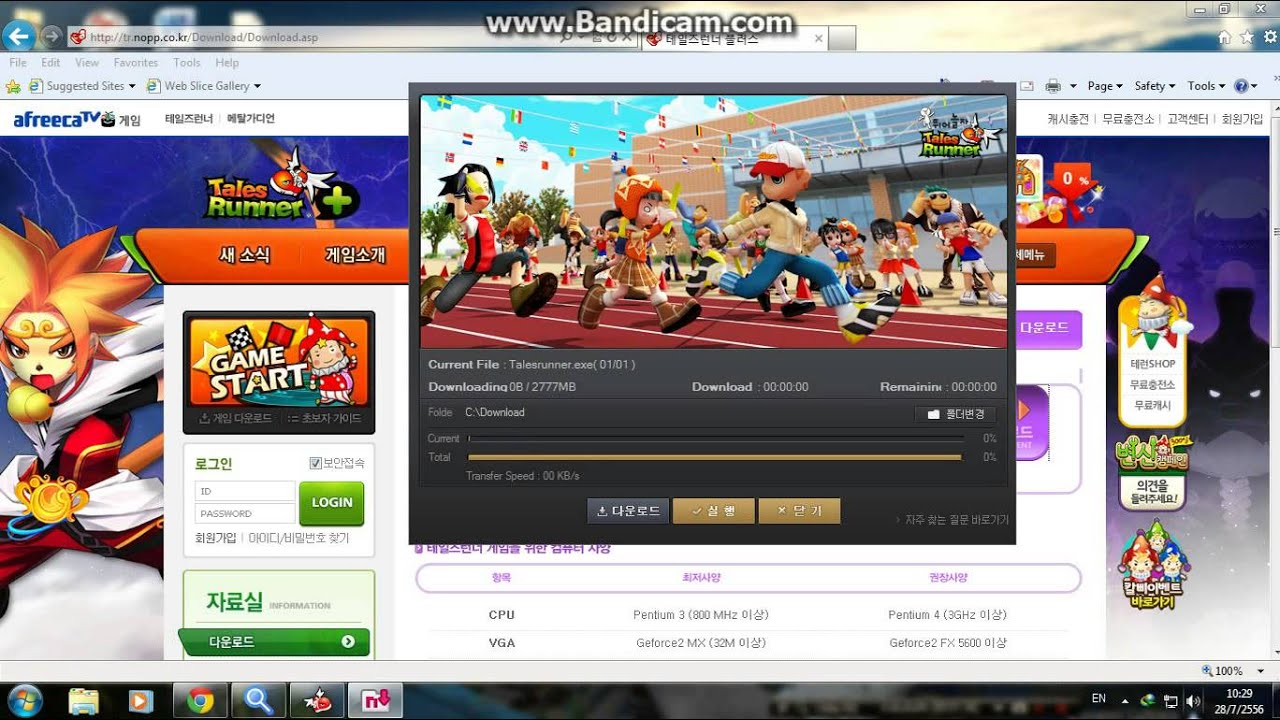The width and height of the screenshot is (1280, 720).
Task: Click the browser address bar URL
Action: pos(204,38)
